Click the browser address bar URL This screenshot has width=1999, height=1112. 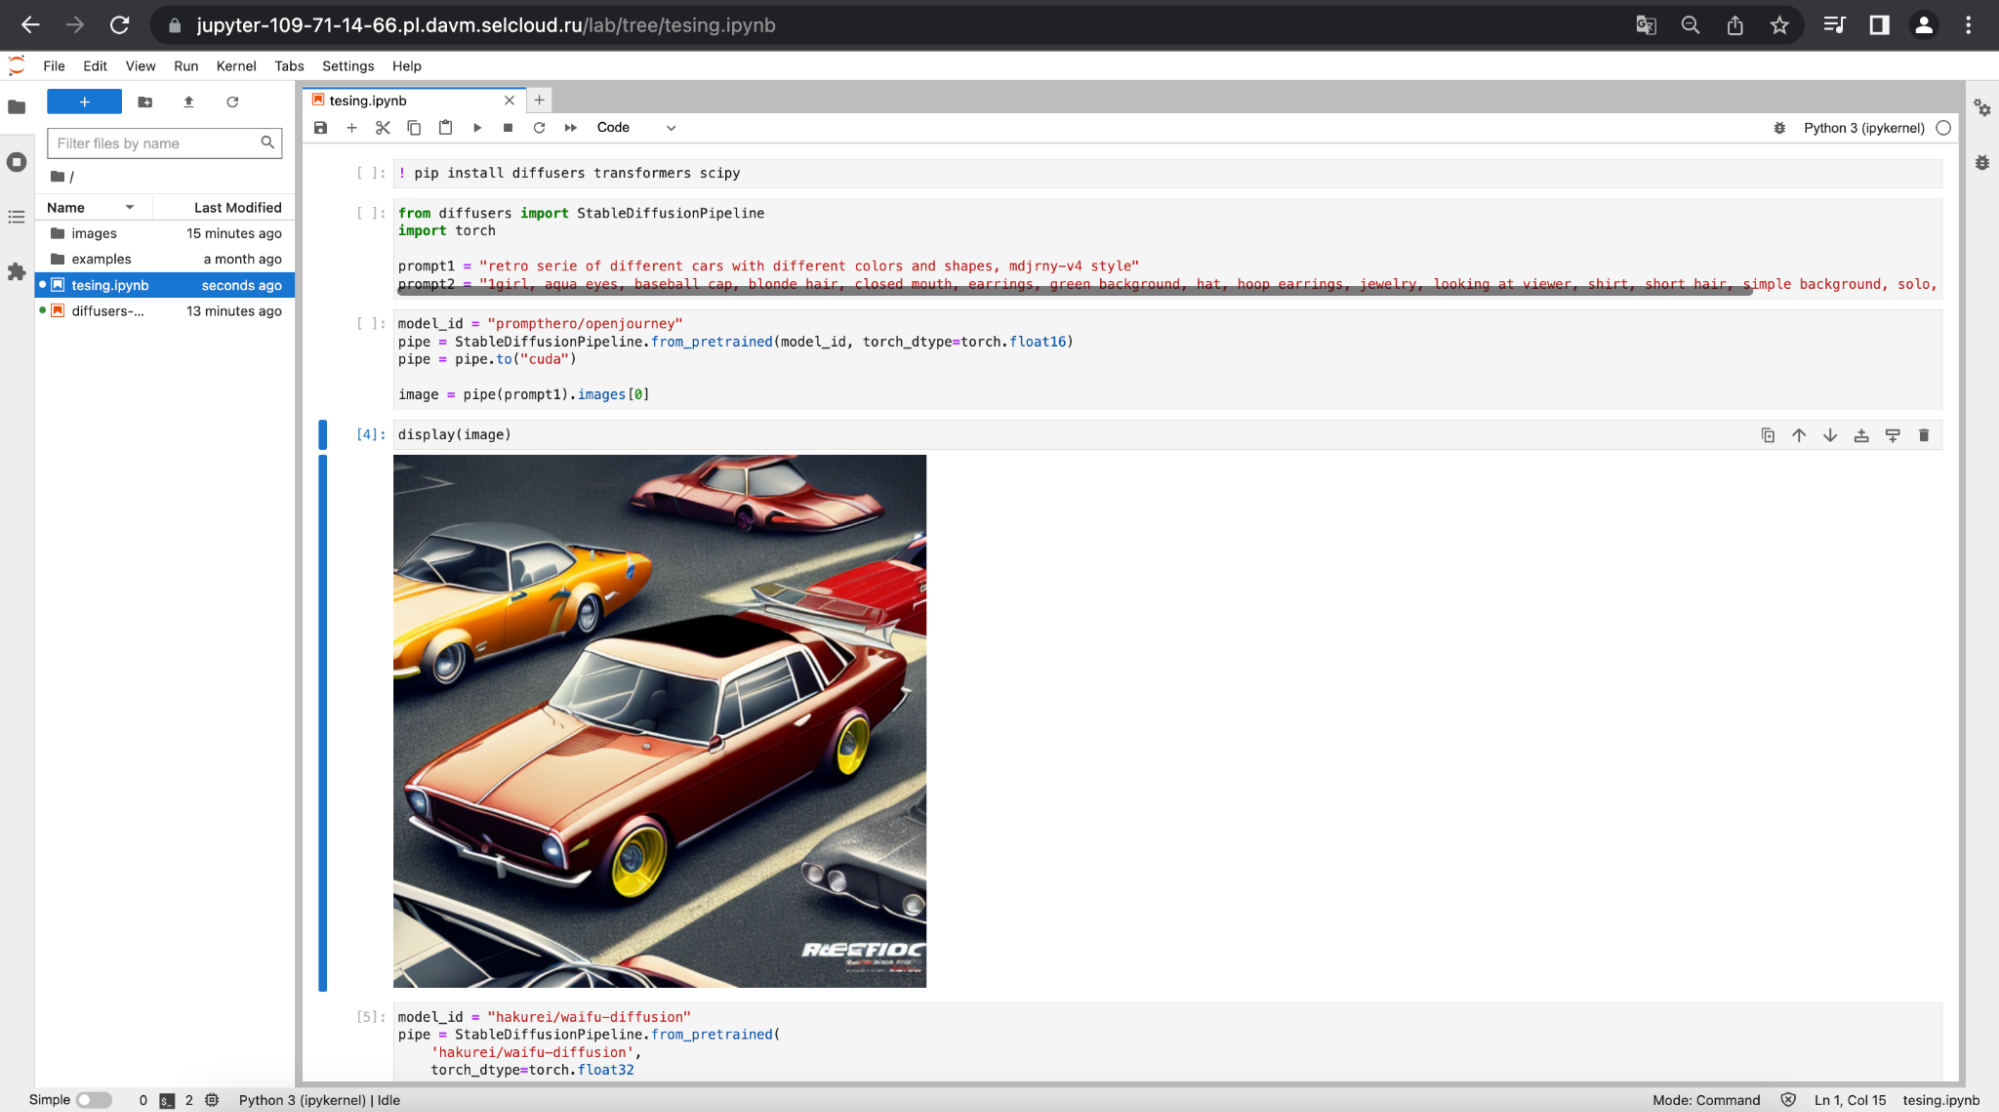tap(486, 25)
